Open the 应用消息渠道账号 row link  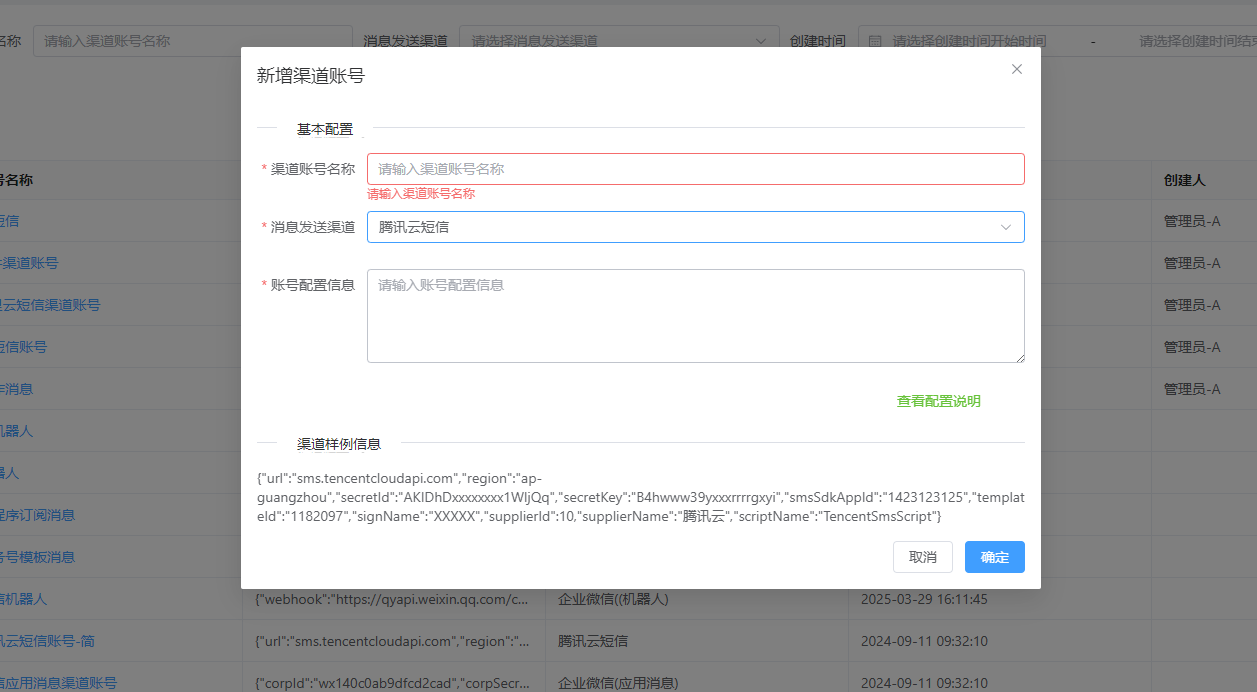click(58, 683)
